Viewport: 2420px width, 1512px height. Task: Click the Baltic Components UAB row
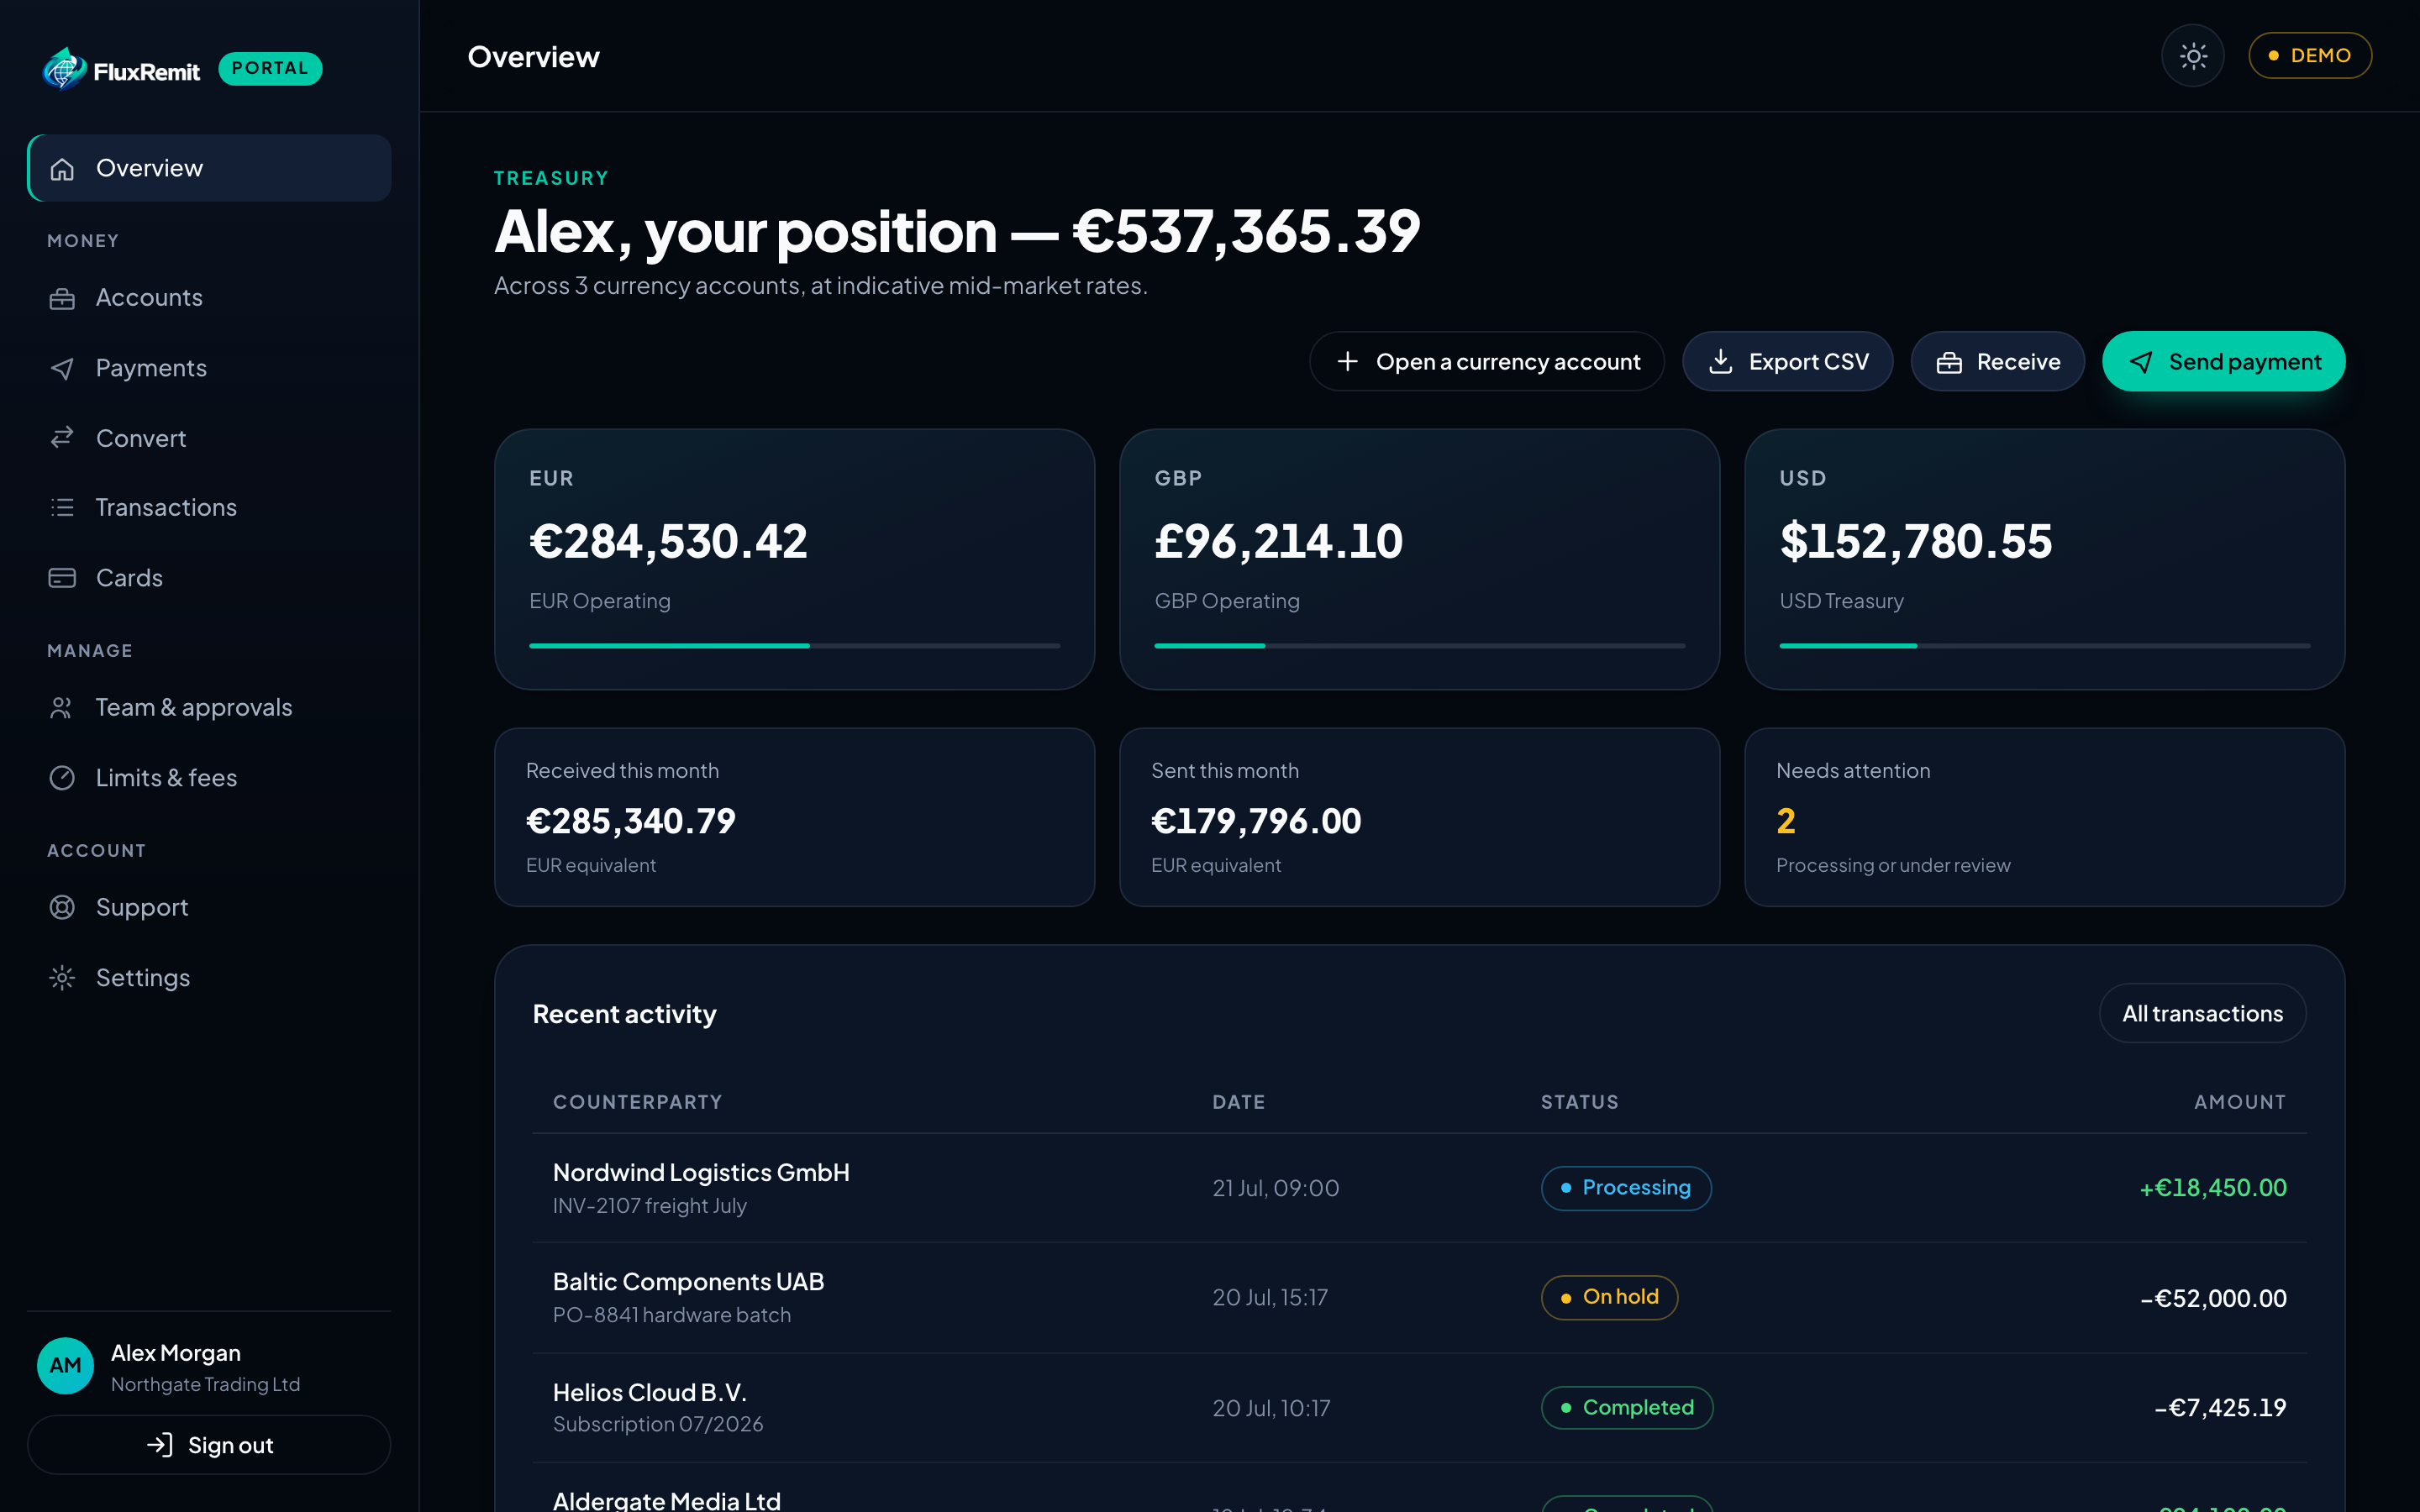pyautogui.click(x=1420, y=1298)
